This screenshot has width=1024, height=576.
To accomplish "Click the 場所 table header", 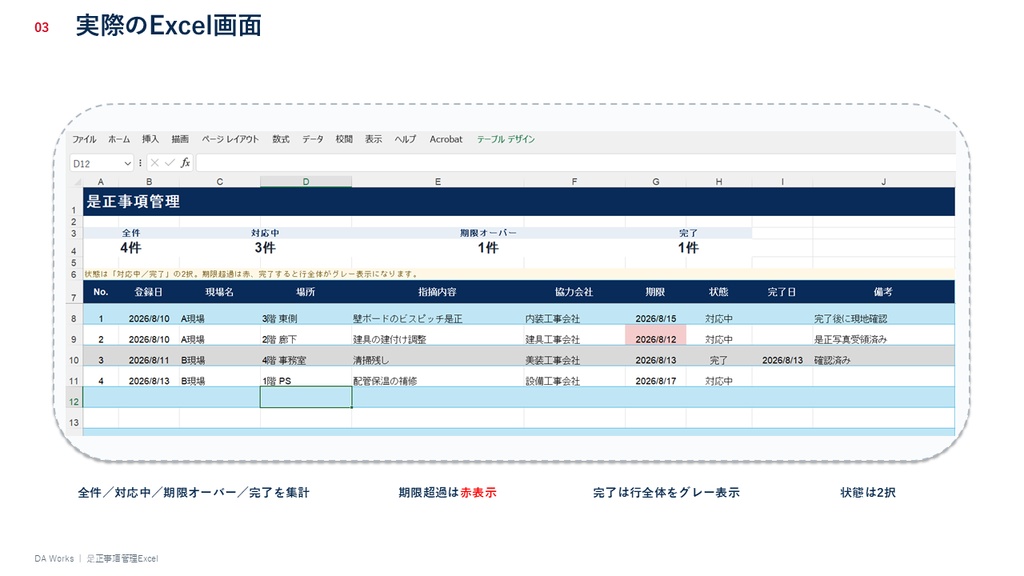I will pos(306,292).
